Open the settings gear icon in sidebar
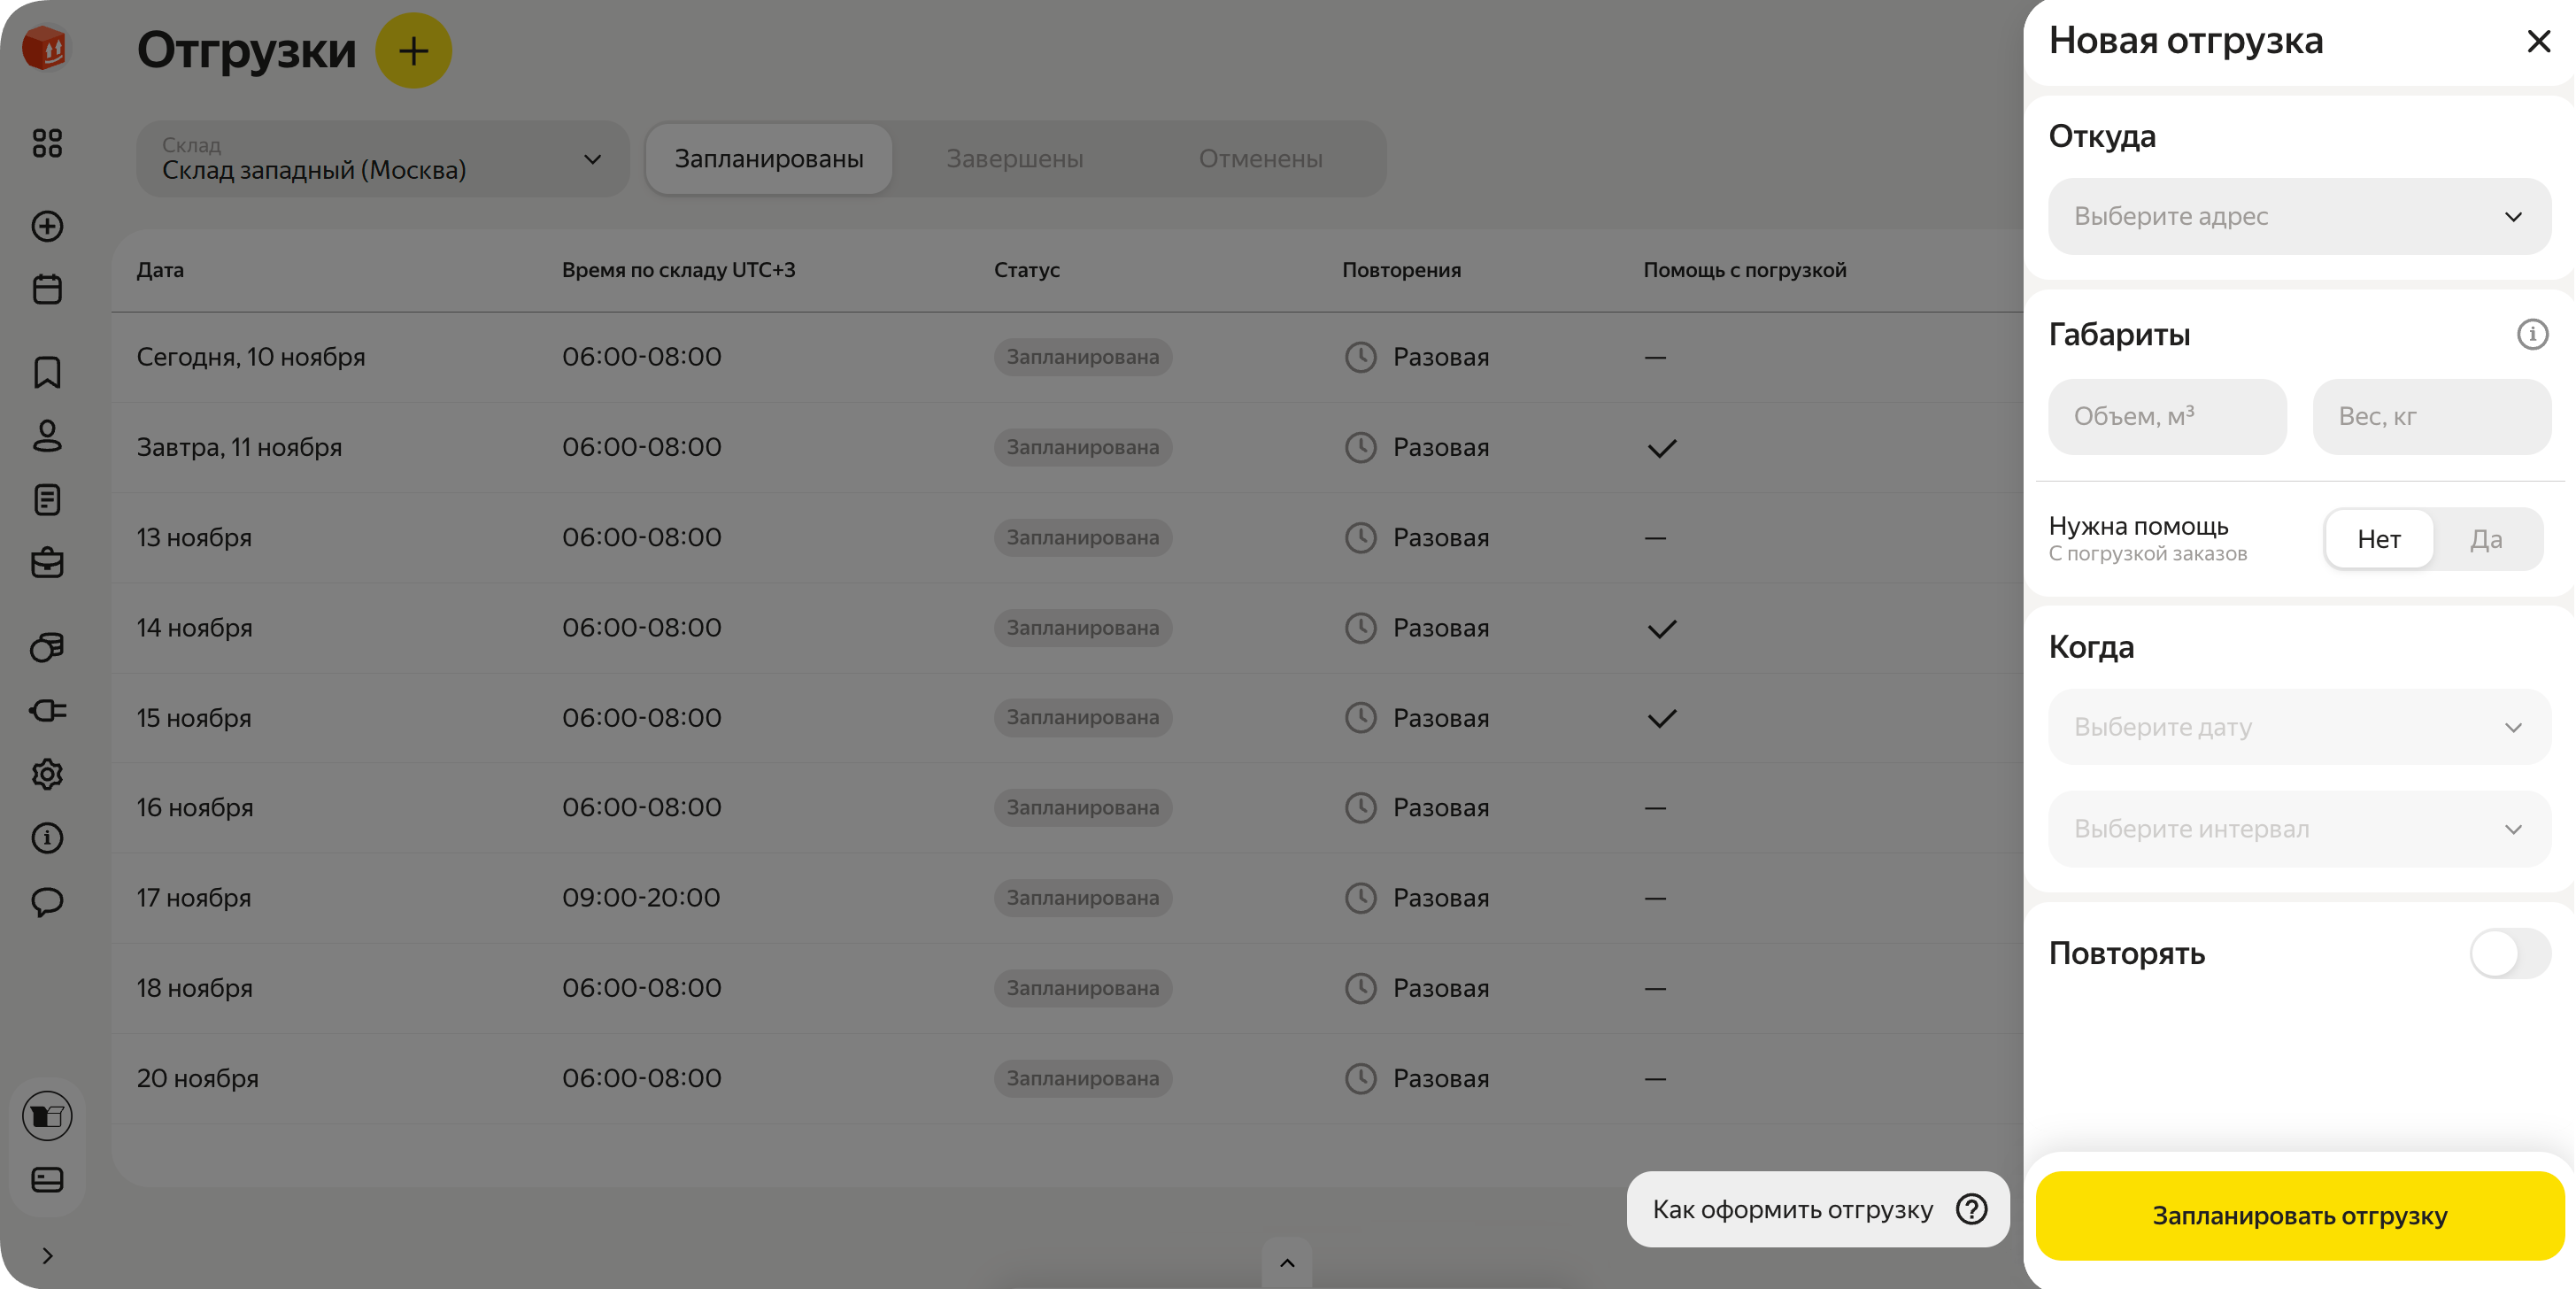Viewport: 2576px width, 1289px height. (x=47, y=774)
